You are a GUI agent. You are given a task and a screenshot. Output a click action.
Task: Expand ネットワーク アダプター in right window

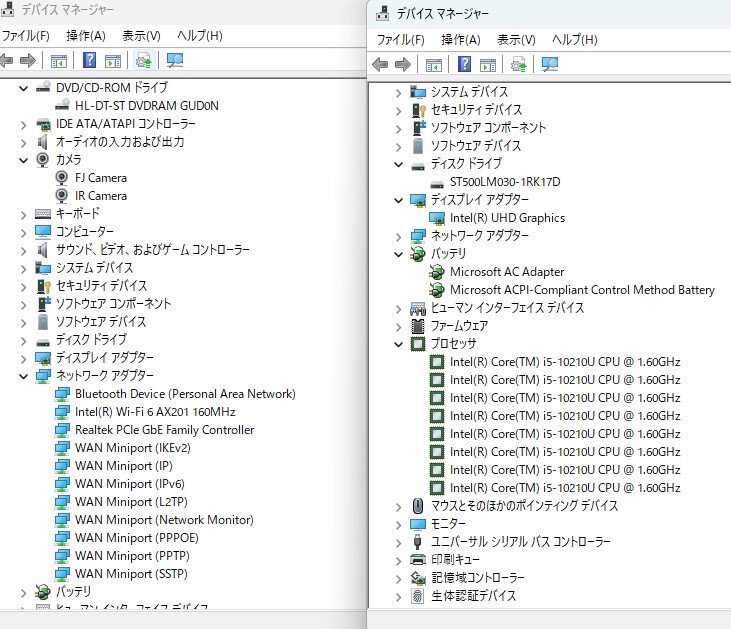coord(398,237)
